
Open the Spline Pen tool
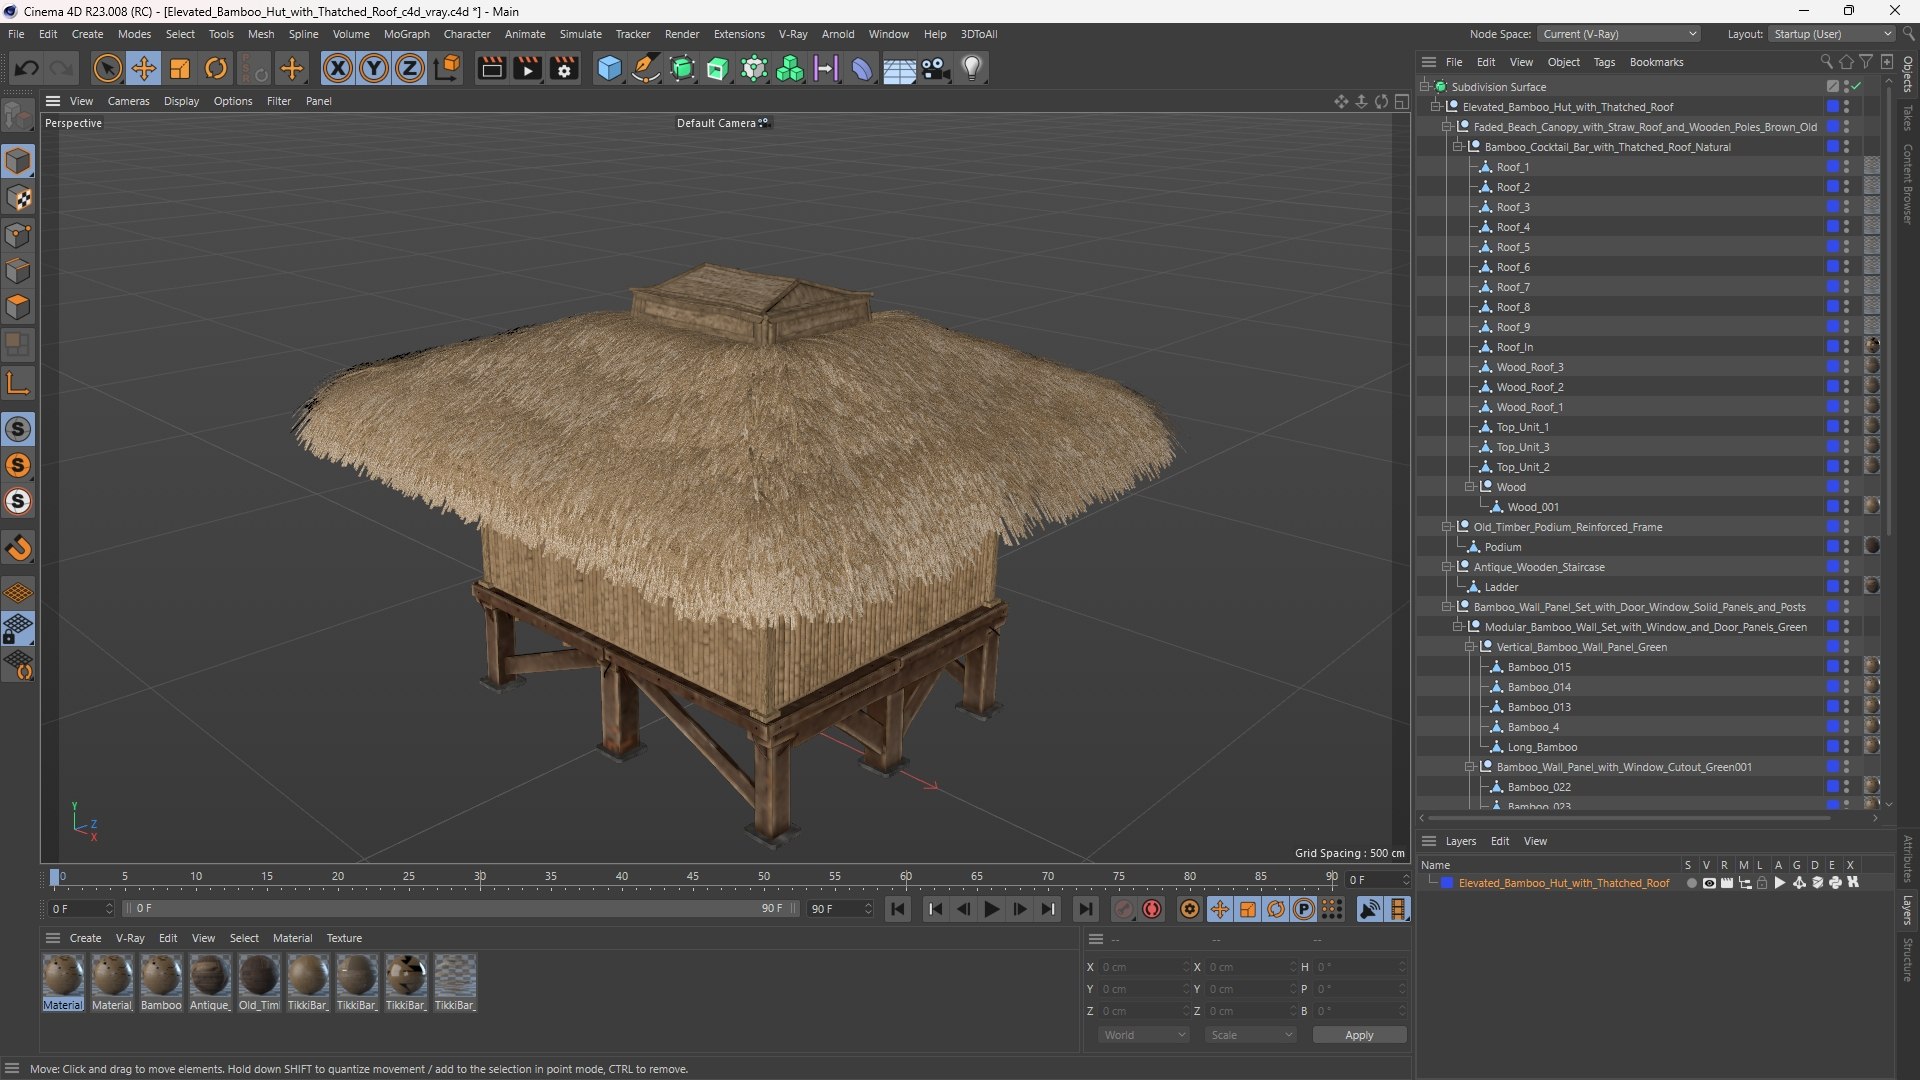(646, 68)
